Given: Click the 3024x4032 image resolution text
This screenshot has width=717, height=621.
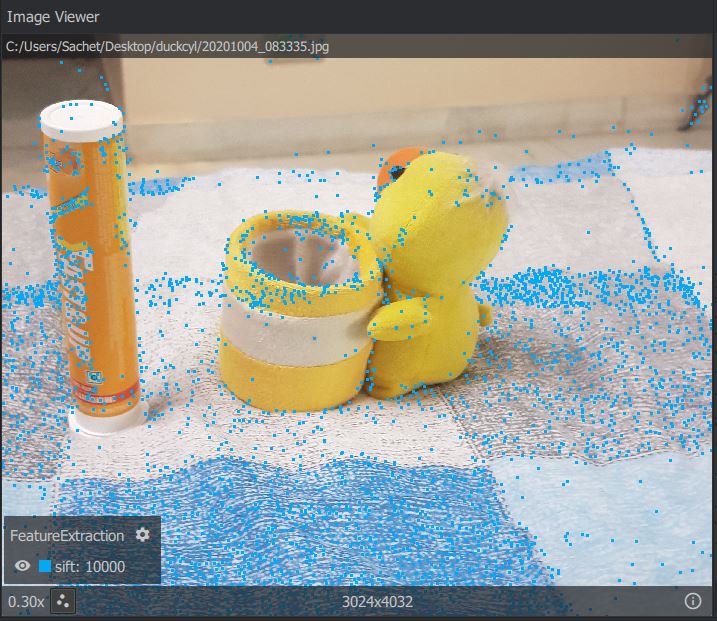Looking at the screenshot, I should (x=377, y=602).
